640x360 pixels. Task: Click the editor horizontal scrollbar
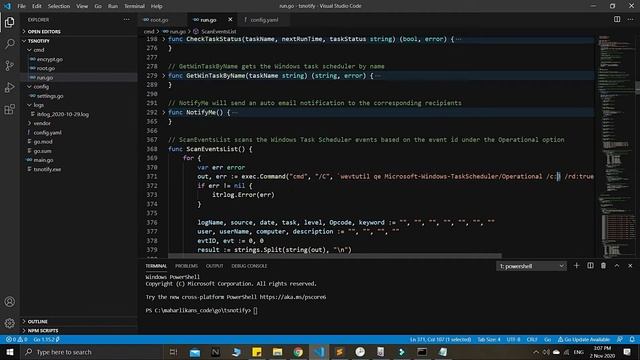click(x=335, y=256)
